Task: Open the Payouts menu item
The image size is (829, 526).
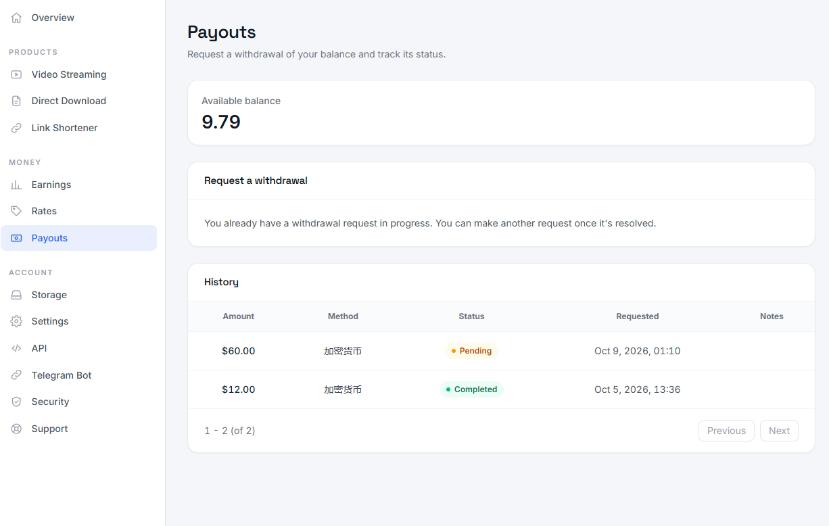Action: (79, 238)
